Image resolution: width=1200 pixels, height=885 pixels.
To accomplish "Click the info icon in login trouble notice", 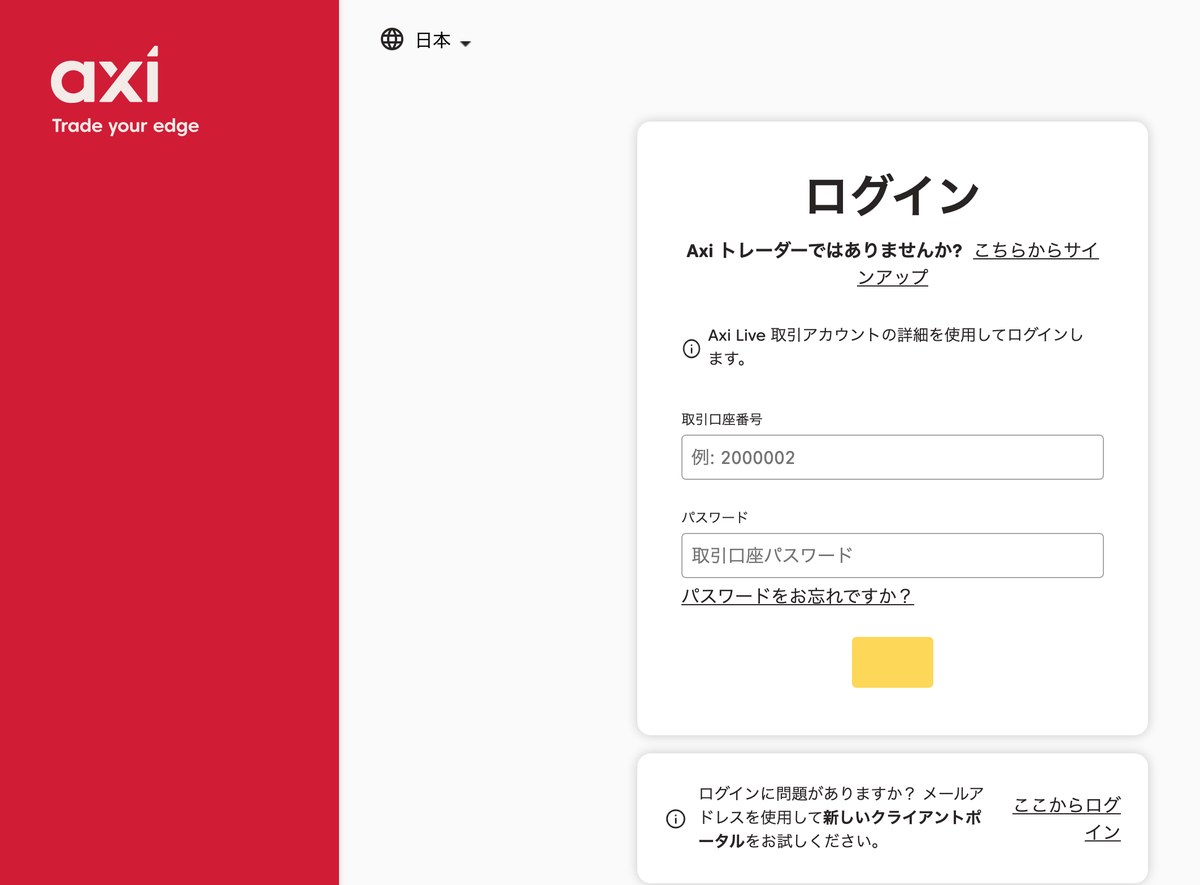I will coord(676,819).
